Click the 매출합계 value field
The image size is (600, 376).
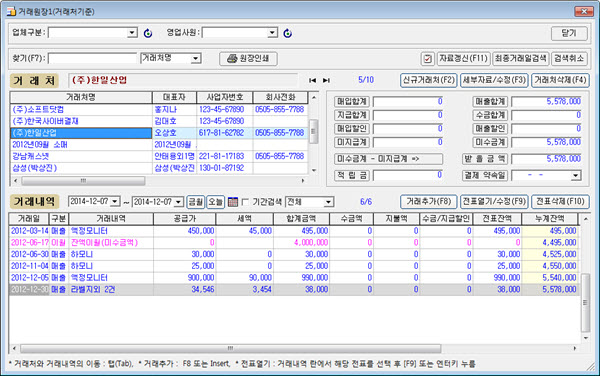[x=546, y=101]
